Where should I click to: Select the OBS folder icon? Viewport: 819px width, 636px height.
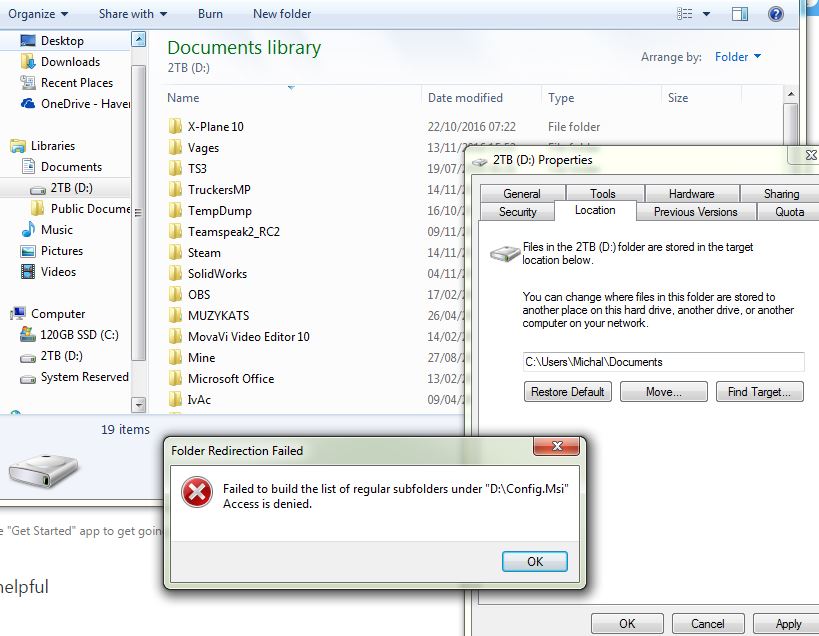[x=175, y=295]
